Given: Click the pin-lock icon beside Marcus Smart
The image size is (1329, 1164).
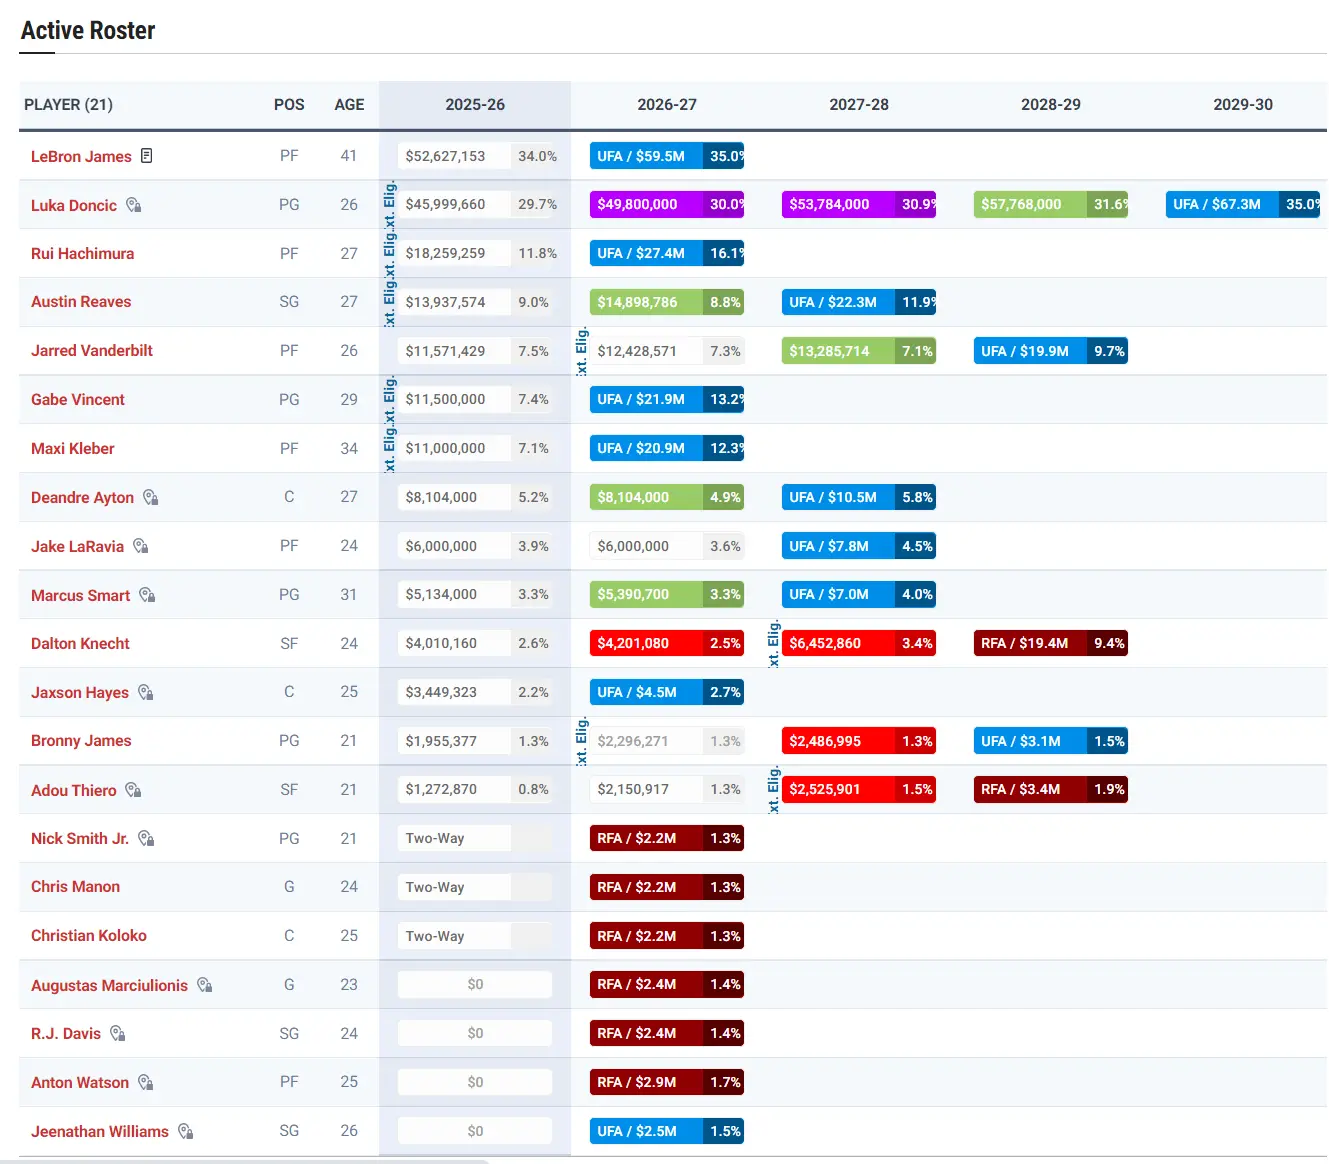Looking at the screenshot, I should tap(147, 595).
